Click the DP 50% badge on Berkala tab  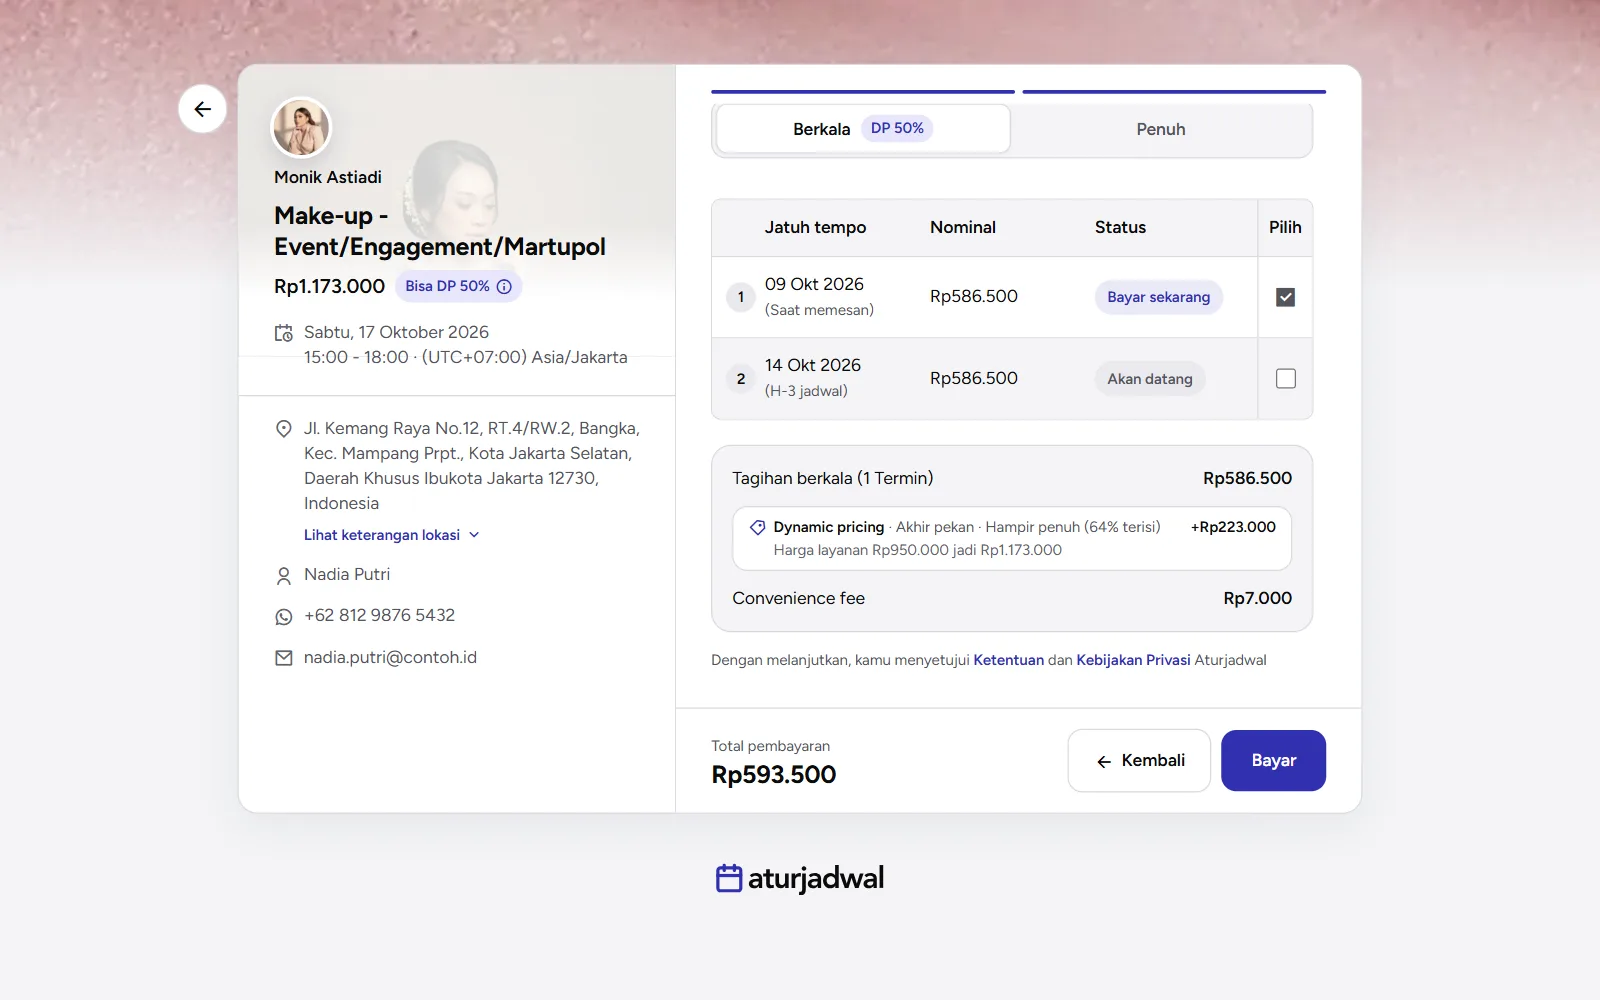tap(897, 128)
